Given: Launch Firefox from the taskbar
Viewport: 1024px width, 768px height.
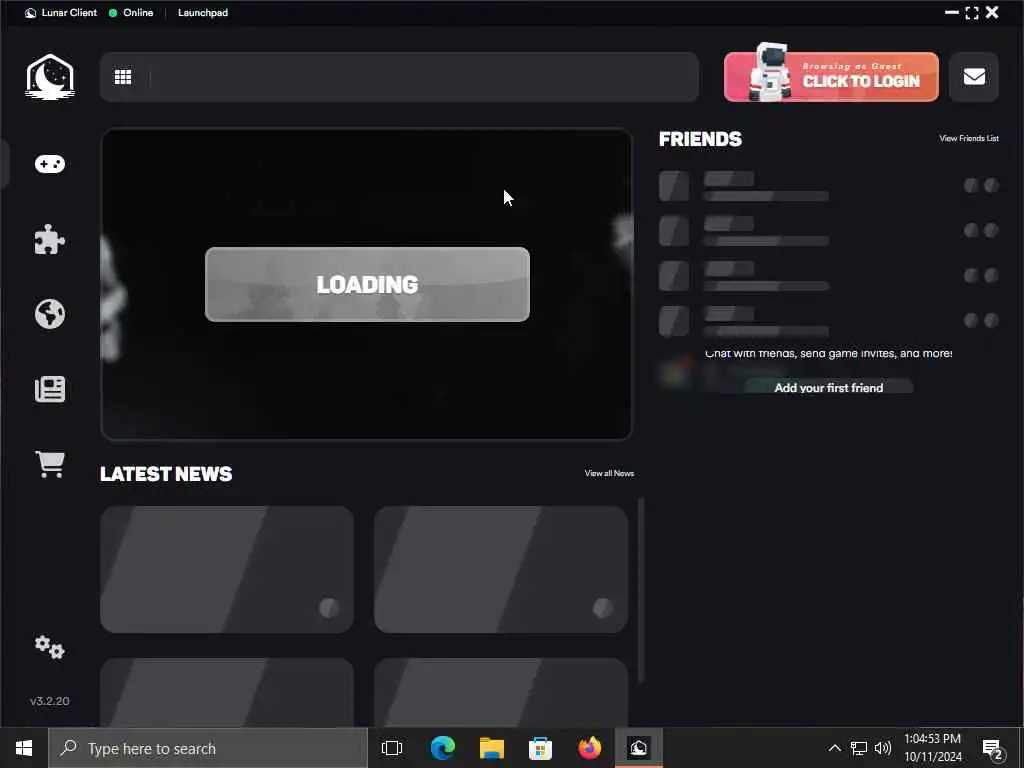Looking at the screenshot, I should 590,748.
